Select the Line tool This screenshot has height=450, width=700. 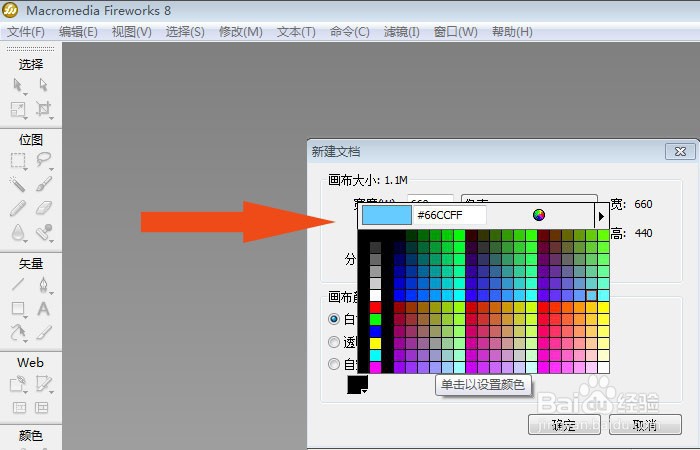(18, 284)
